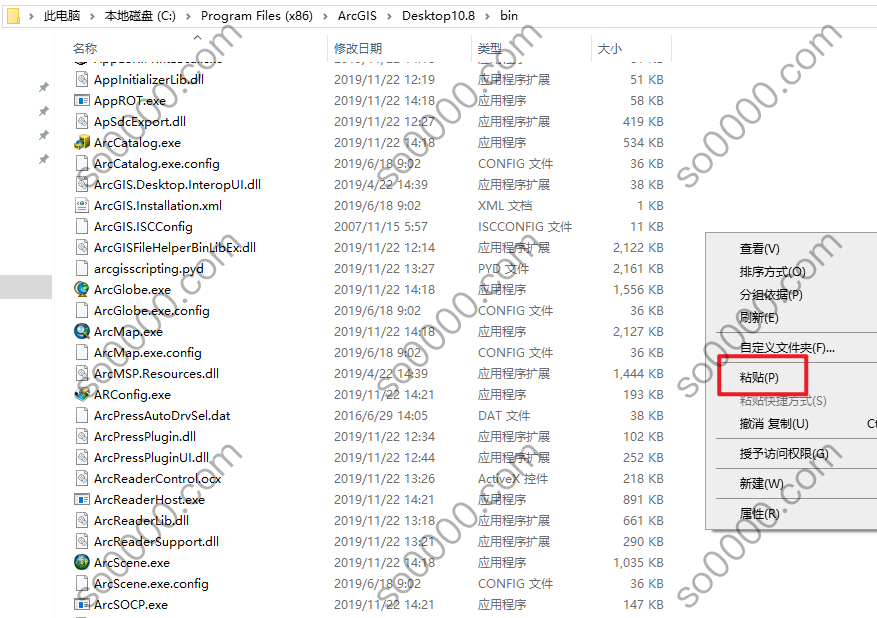The image size is (877, 618).
Task: Select 撤消 复制(U) in context menu
Action: tap(774, 423)
